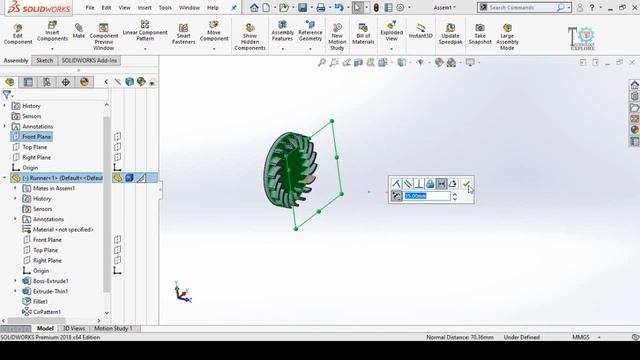Open the PropertyManager tab
This screenshot has width=640, height=360.
(28, 82)
